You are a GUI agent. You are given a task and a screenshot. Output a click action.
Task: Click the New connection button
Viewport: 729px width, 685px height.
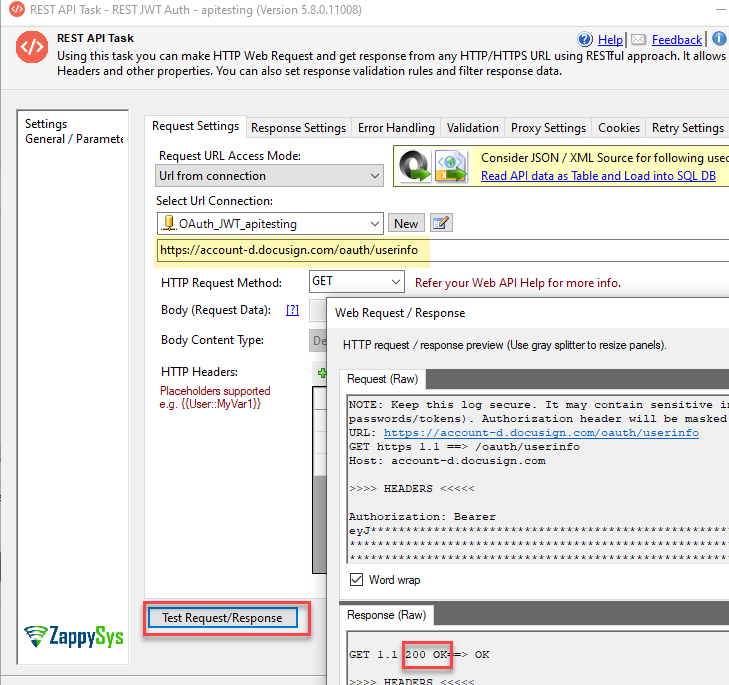(x=406, y=224)
